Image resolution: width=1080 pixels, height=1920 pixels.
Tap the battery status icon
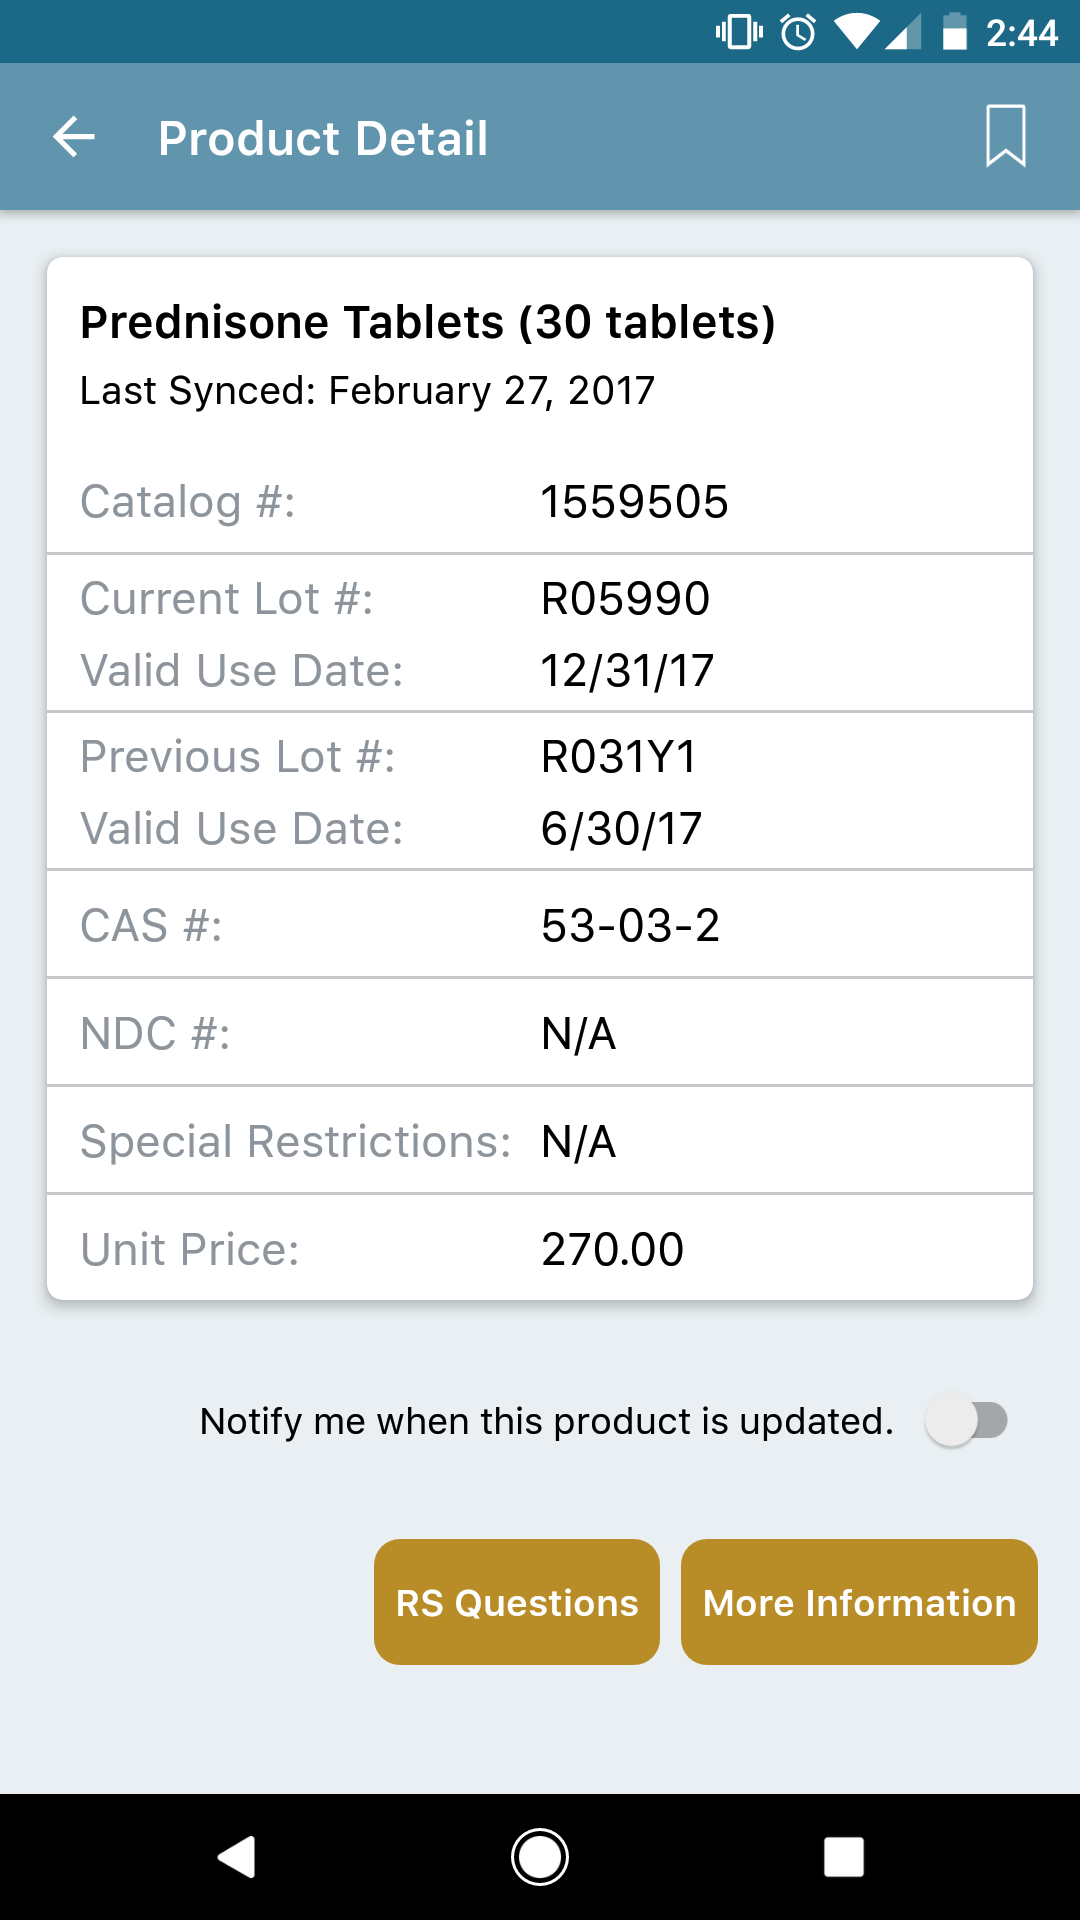[955, 32]
